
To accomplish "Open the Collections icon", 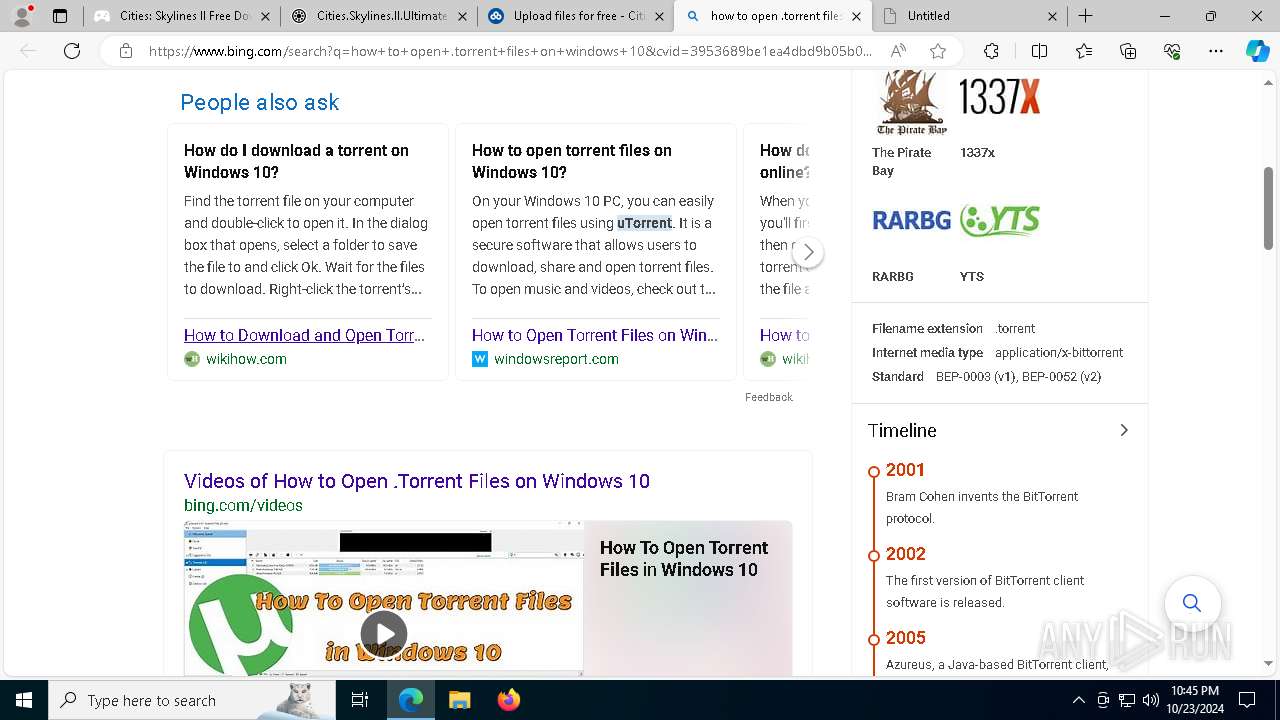I will (x=1128, y=51).
